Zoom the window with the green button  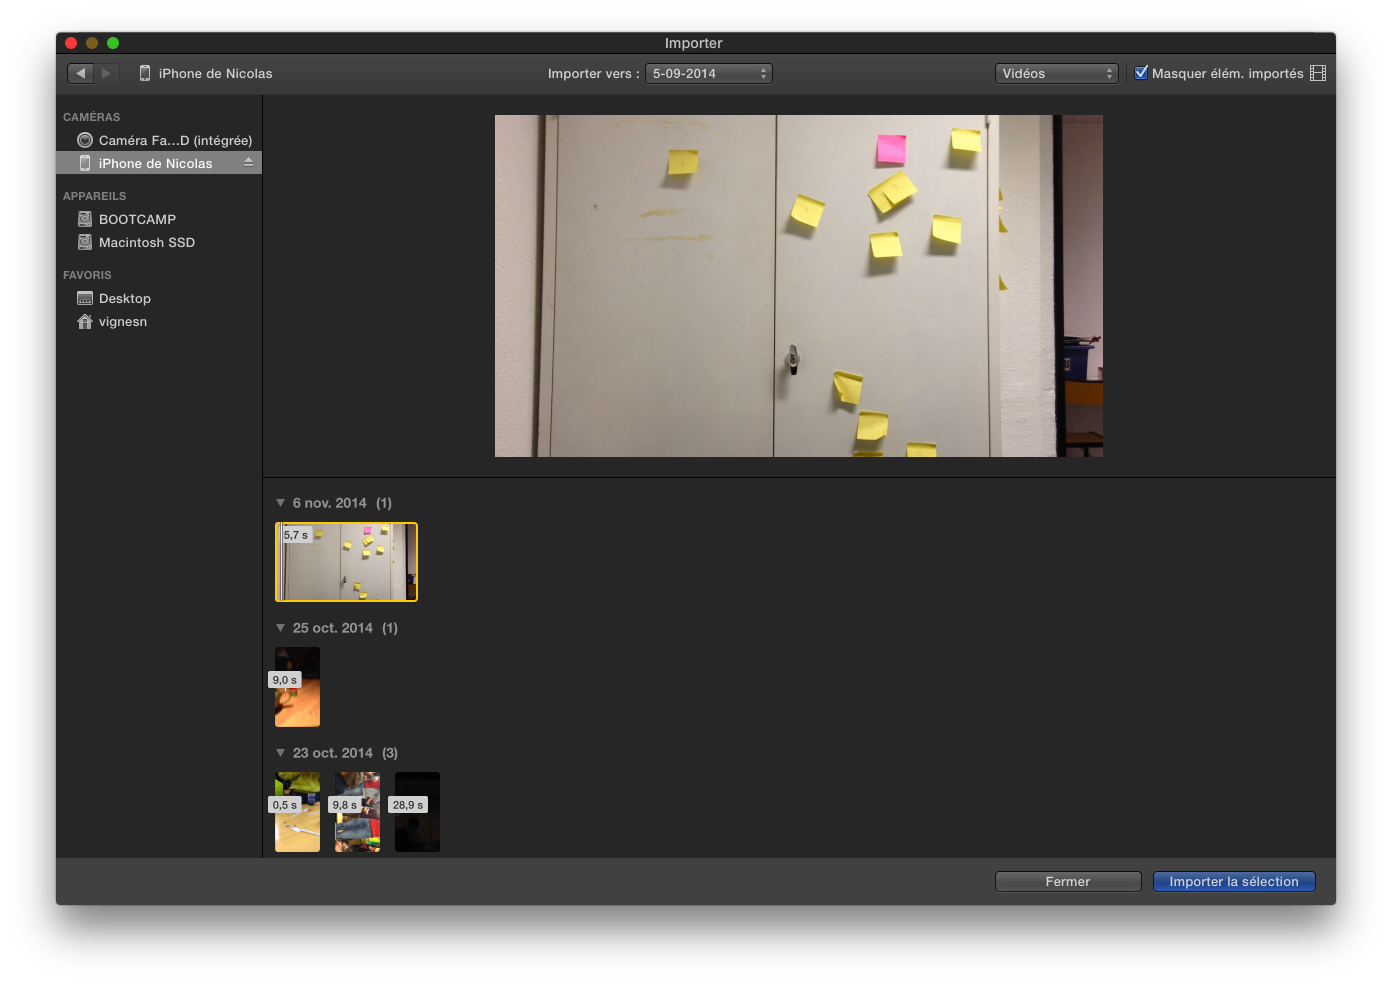[x=113, y=43]
